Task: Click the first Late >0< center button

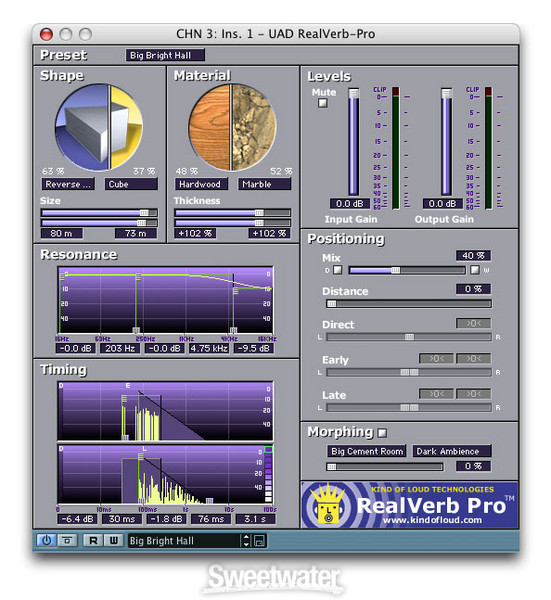Action: [436, 394]
